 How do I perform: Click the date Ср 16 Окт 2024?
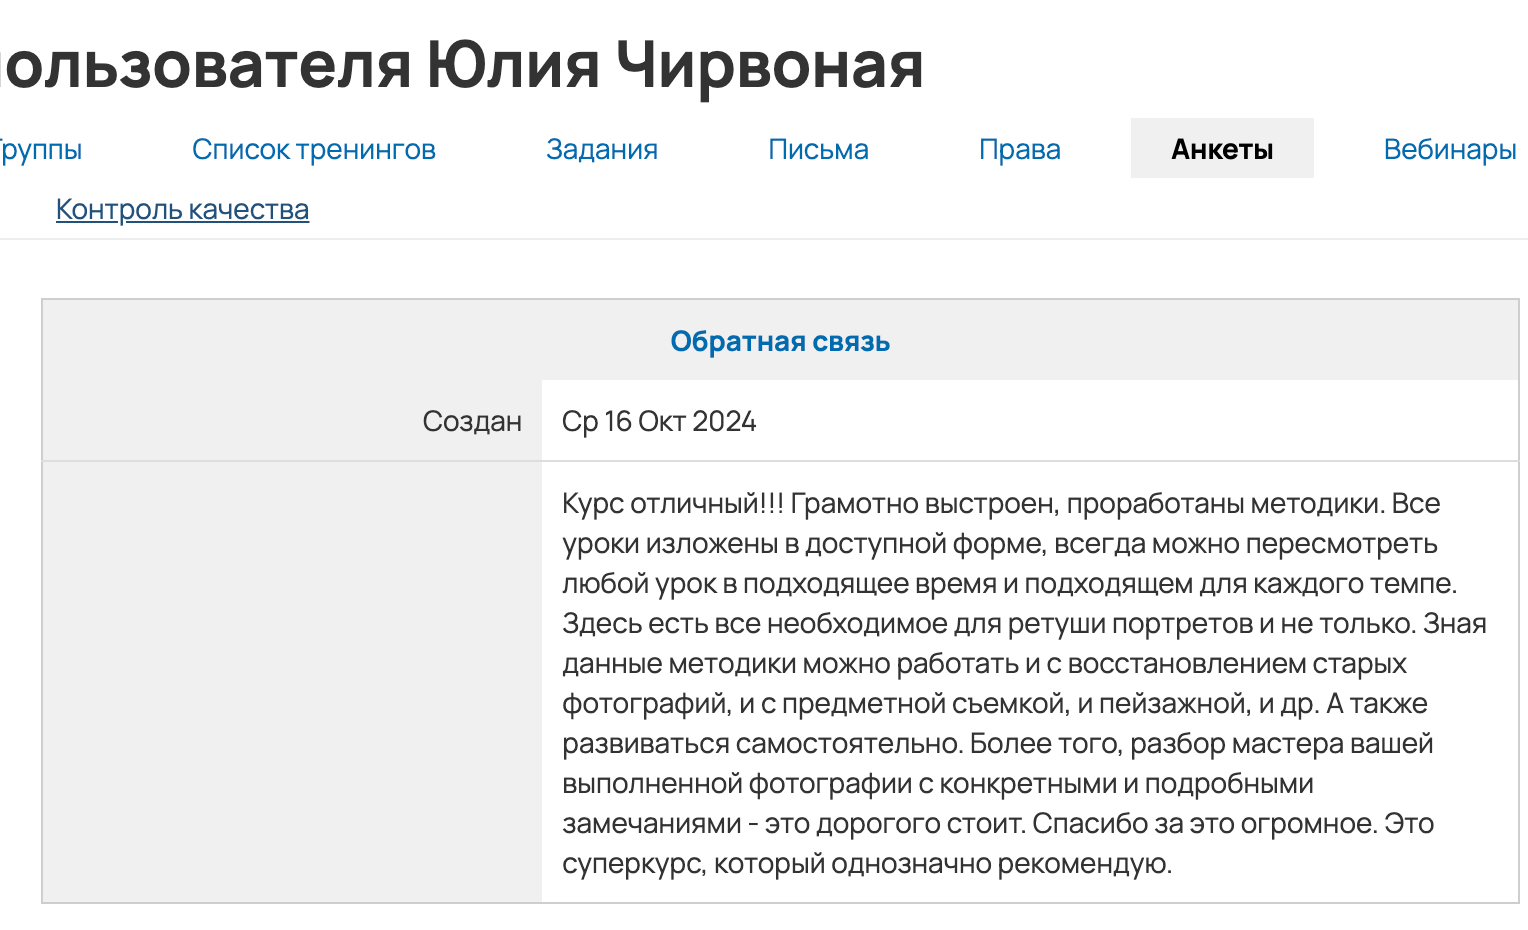click(658, 421)
